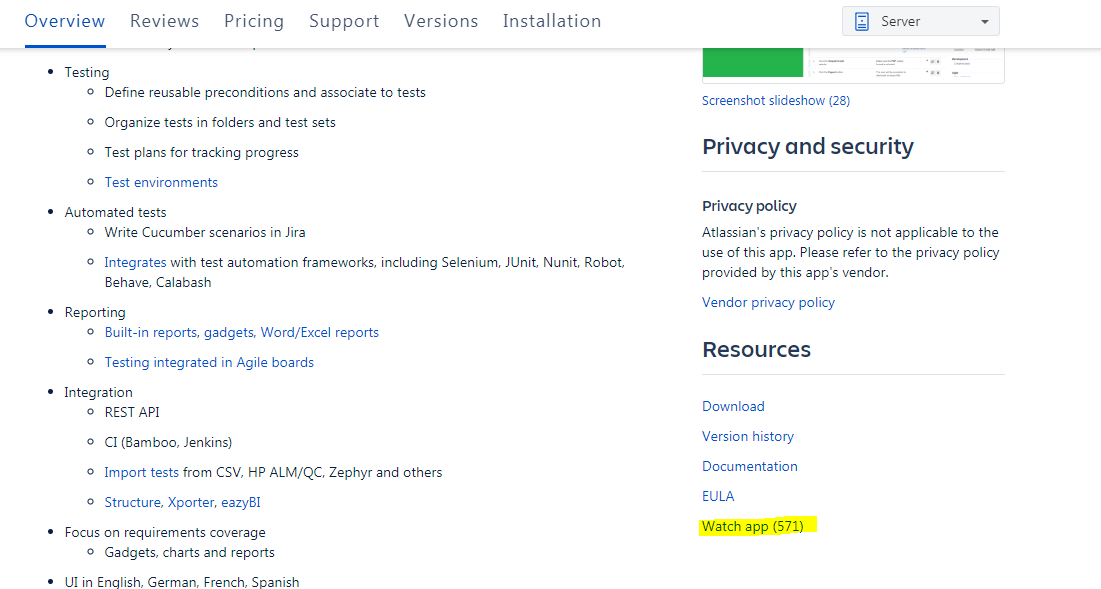1101x589 pixels.
Task: Open the Server hosting type dropdown
Action: point(985,20)
